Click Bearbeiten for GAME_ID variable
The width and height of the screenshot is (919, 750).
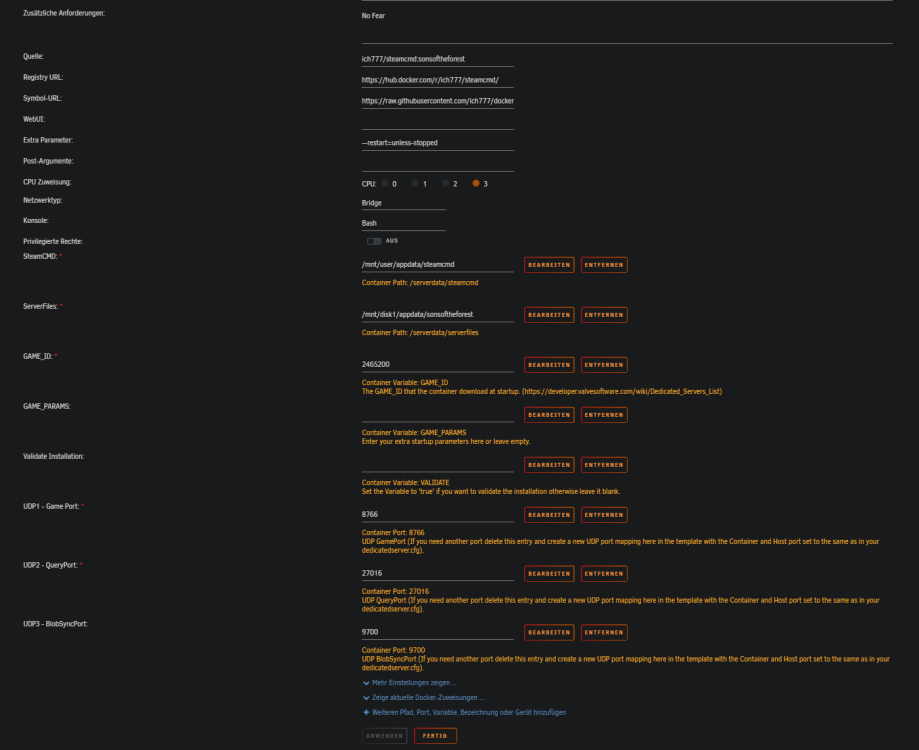click(549, 364)
